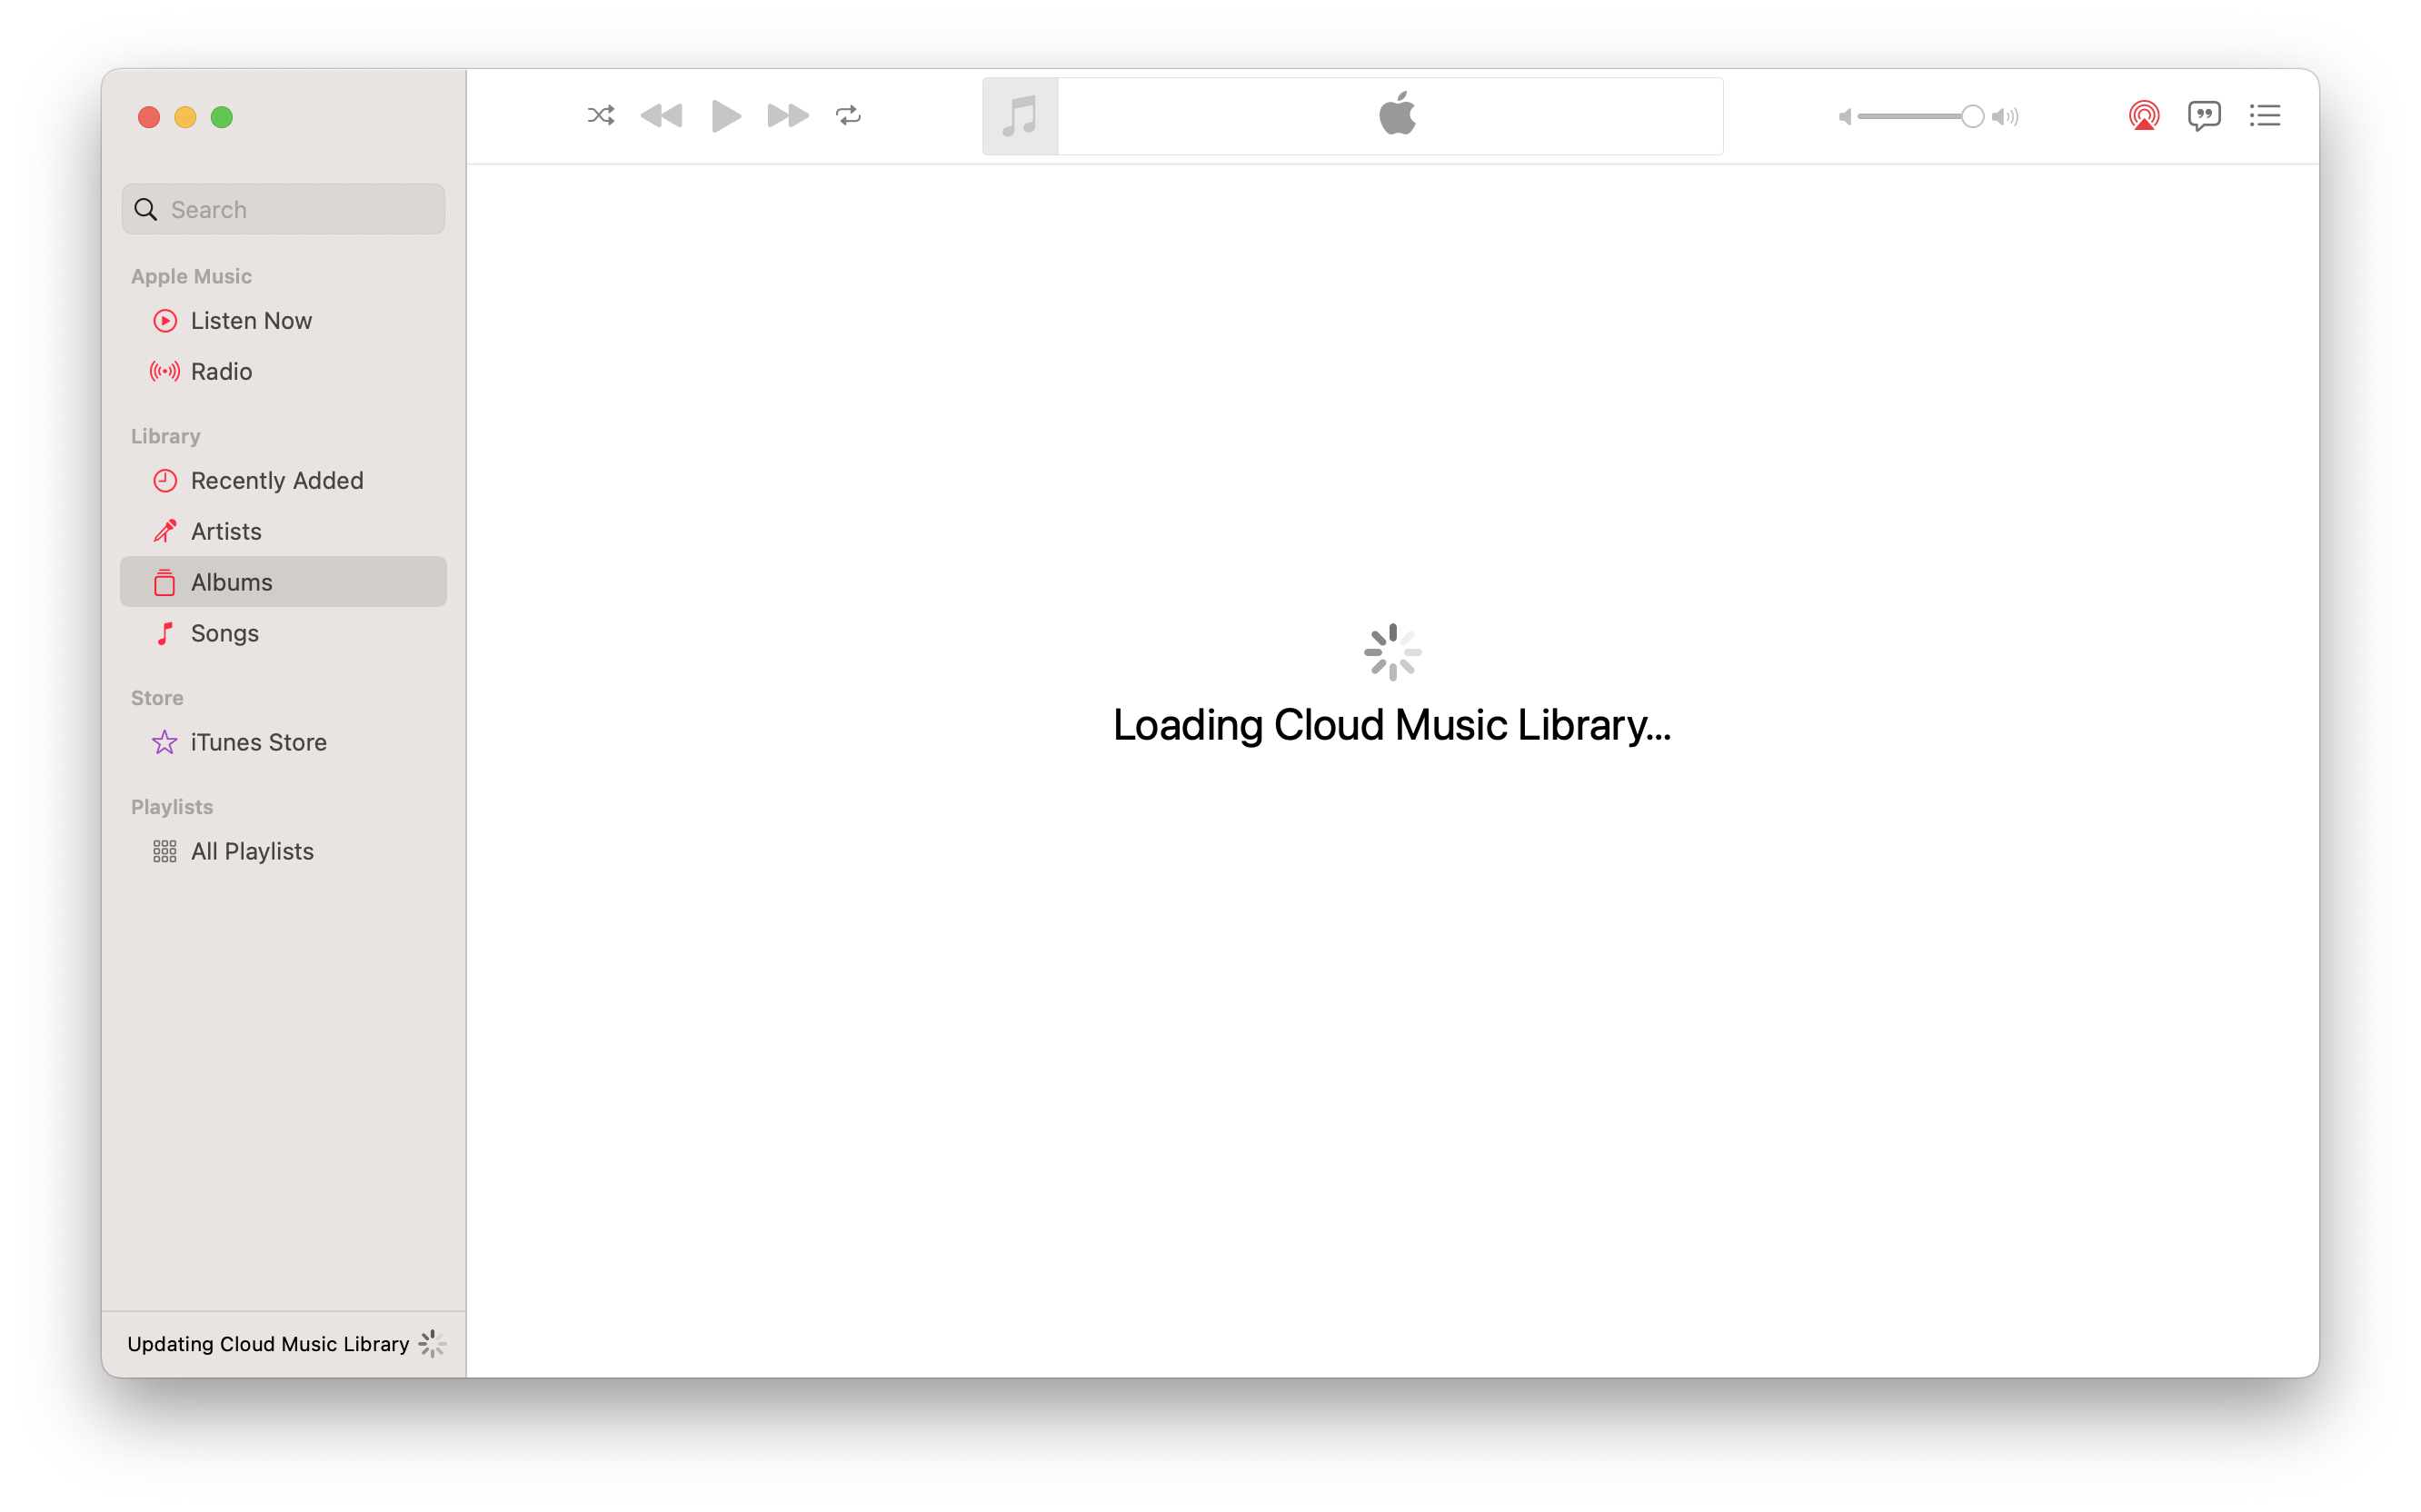Toggle repeat mode
Screen dimensions: 2421x1512
coord(849,116)
